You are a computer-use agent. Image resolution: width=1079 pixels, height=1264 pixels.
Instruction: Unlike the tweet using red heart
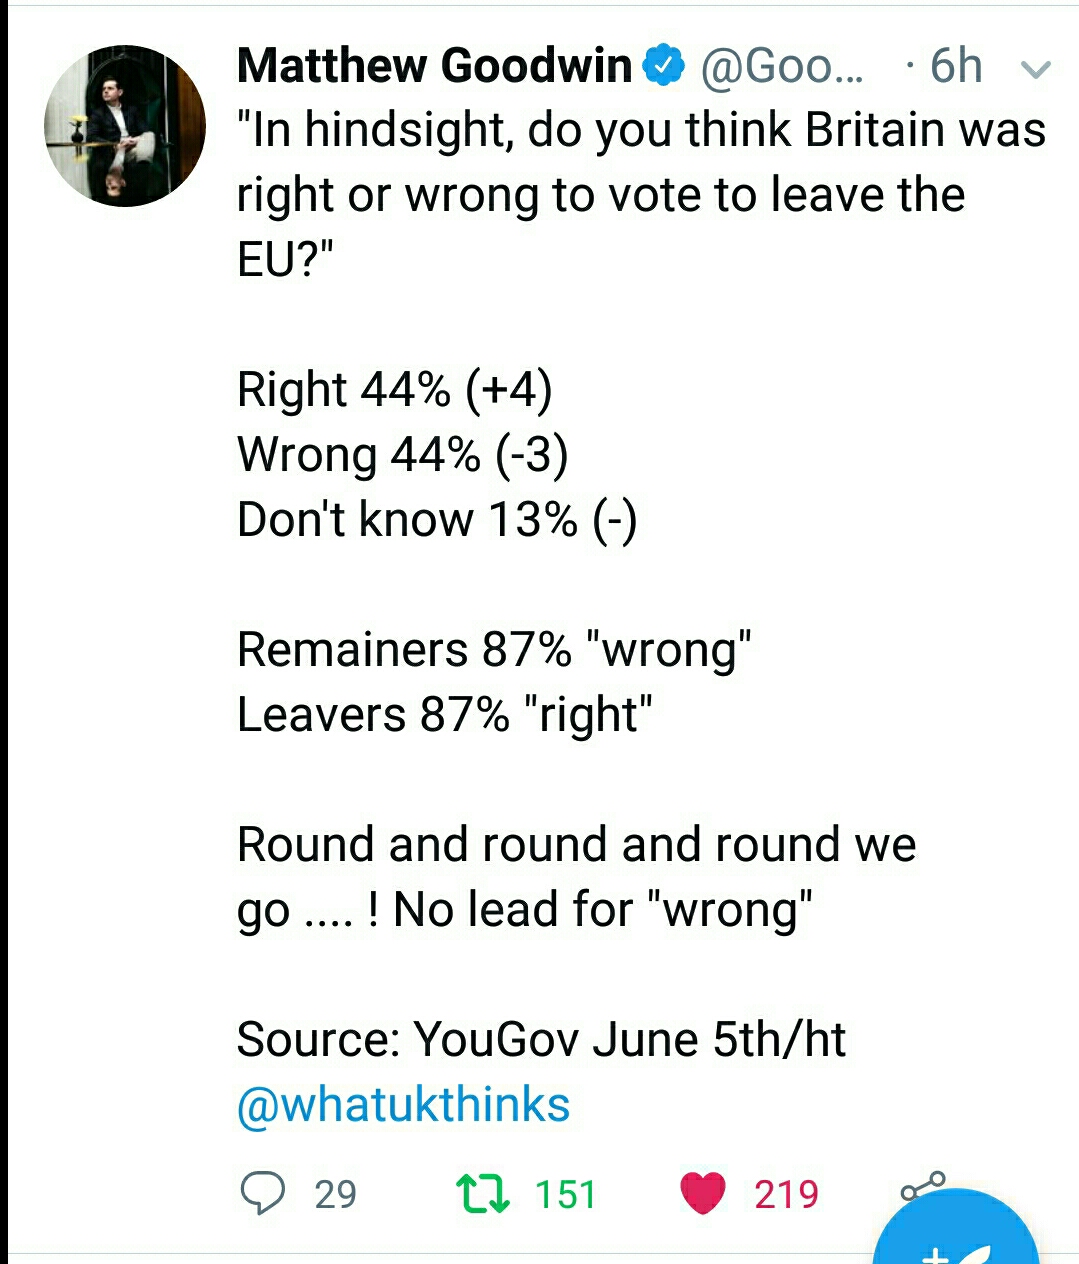(702, 1193)
